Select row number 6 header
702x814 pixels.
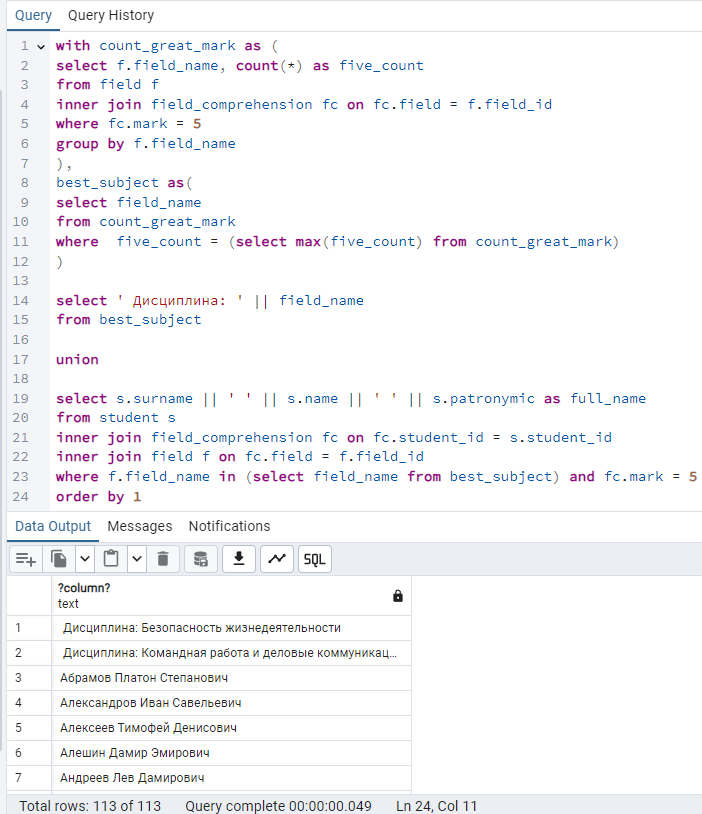click(29, 753)
